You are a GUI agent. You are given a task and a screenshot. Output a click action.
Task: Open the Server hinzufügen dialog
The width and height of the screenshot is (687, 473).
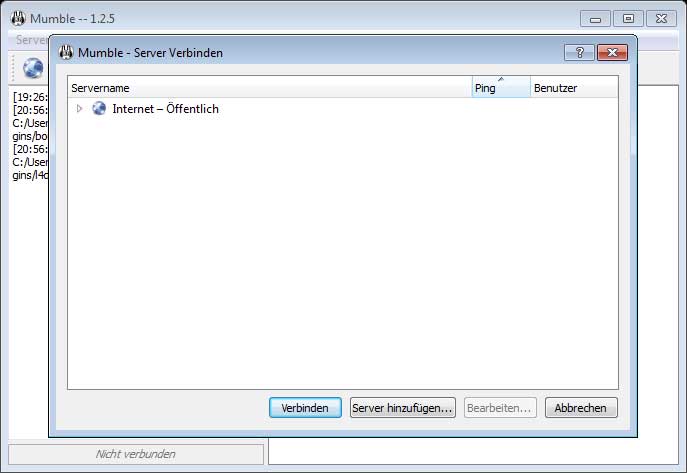403,408
